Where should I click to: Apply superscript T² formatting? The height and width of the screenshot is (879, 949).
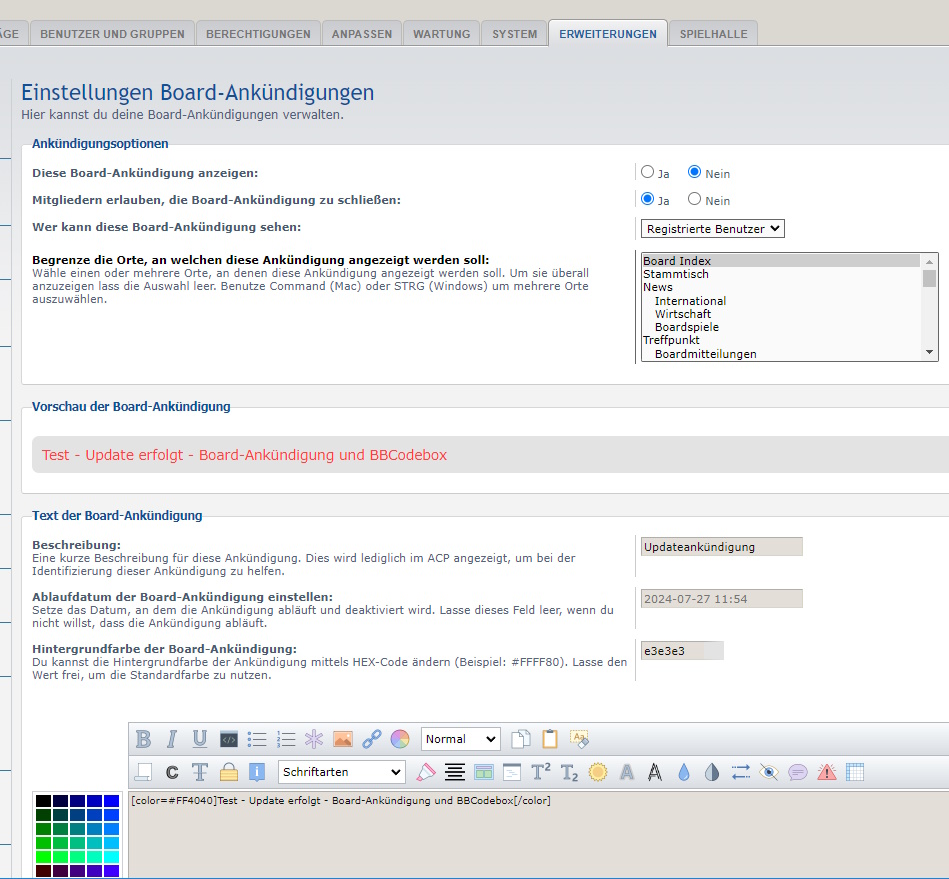[540, 772]
